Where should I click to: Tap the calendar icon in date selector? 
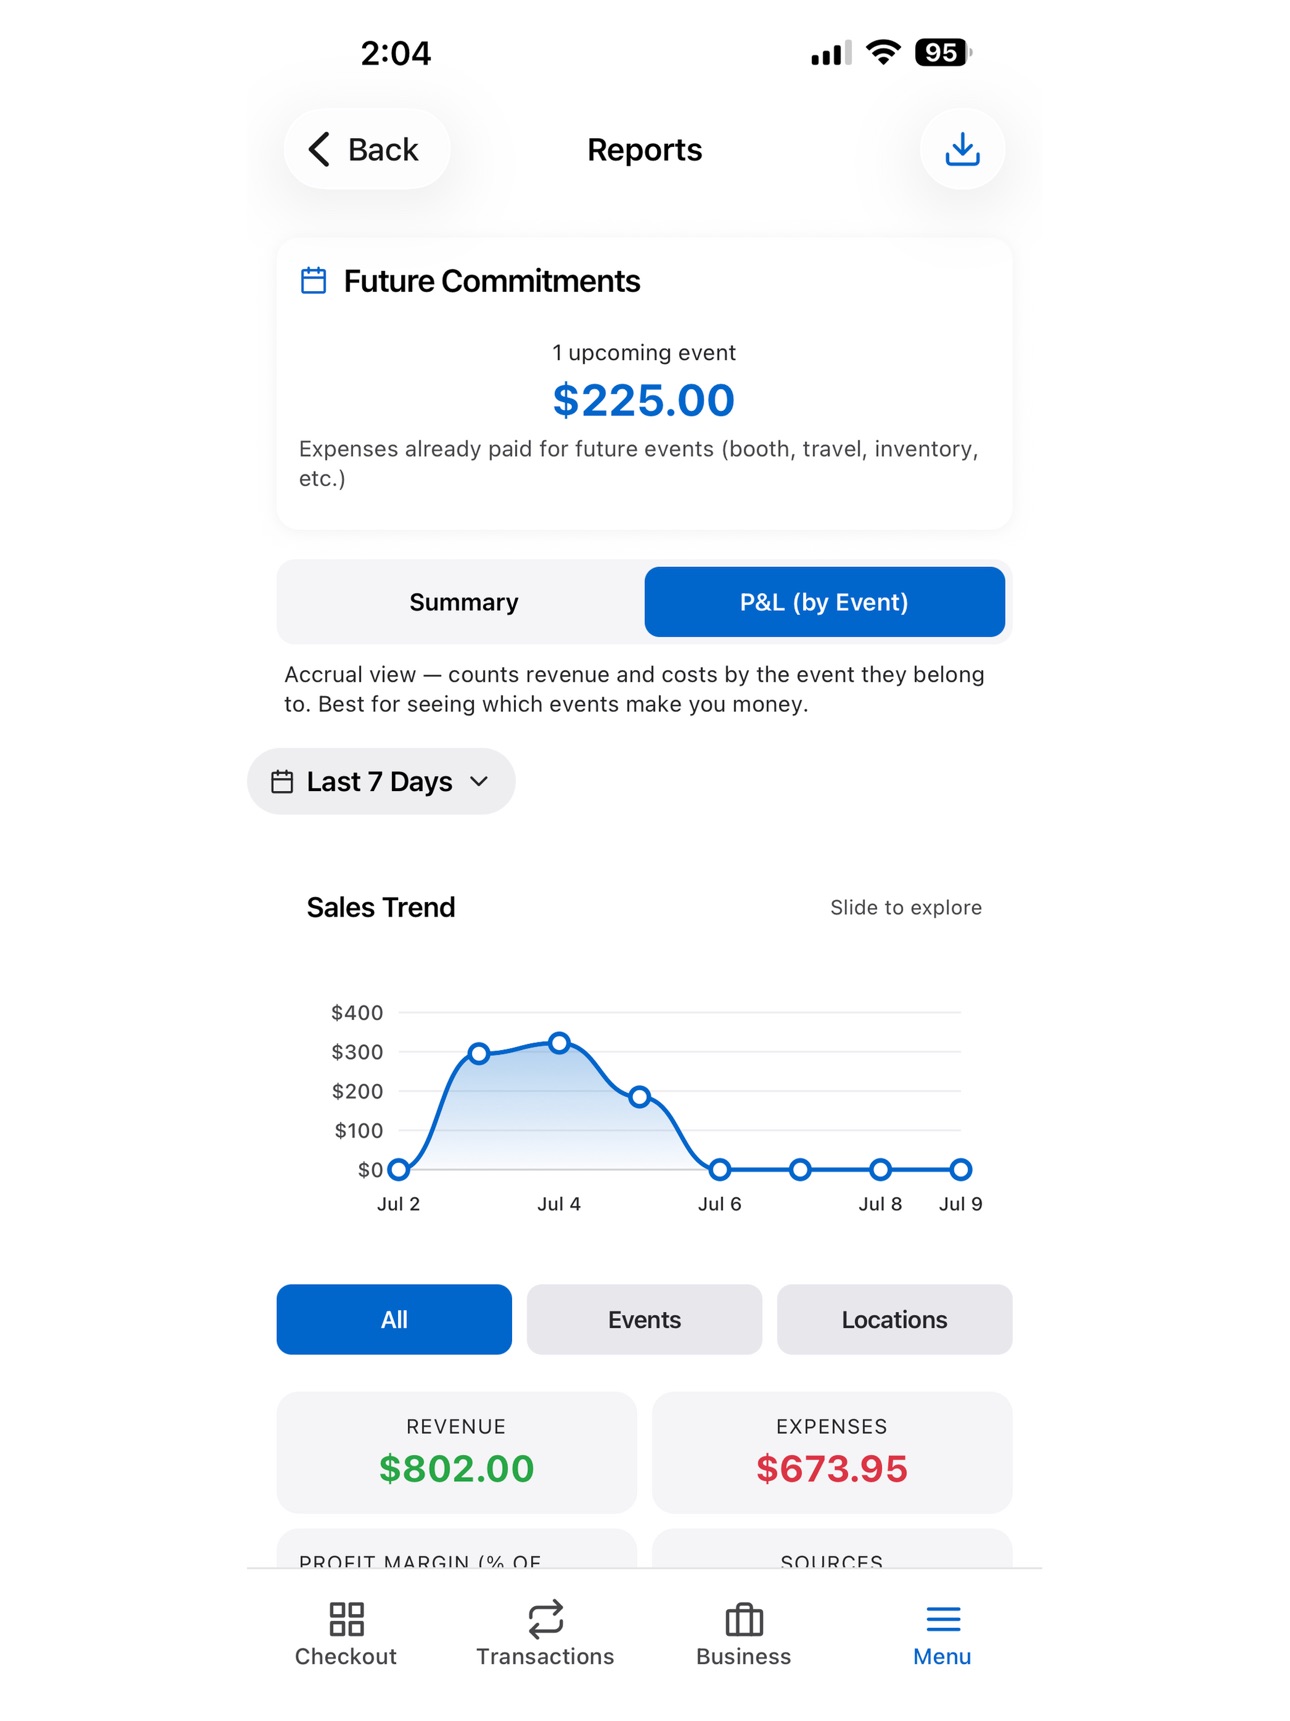point(282,781)
